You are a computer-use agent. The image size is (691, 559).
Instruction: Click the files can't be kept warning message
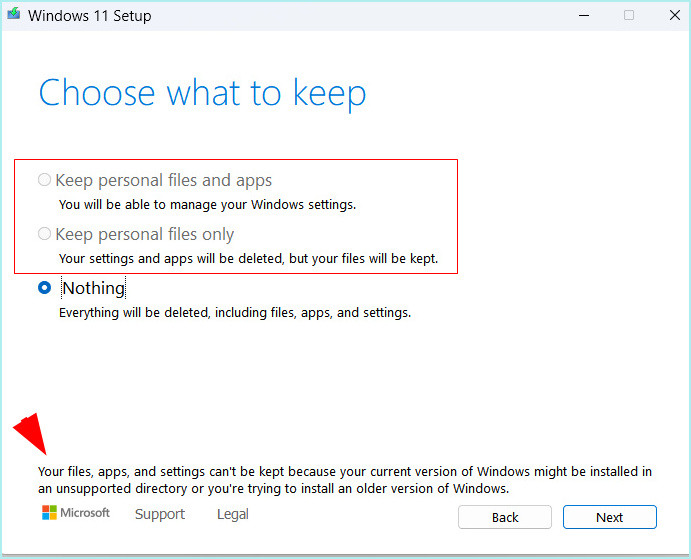[345, 480]
